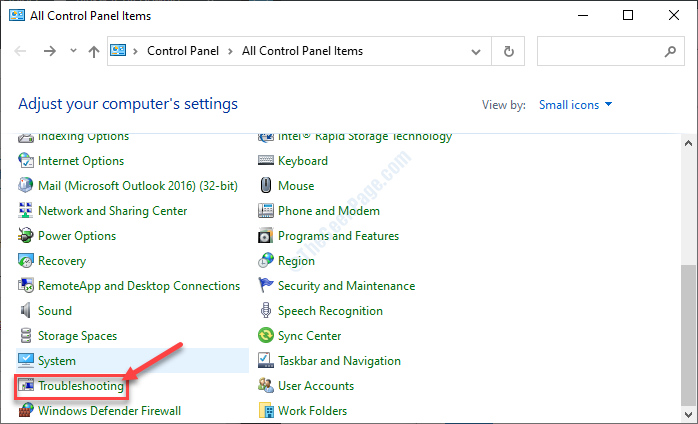This screenshot has height=424, width=698.
Task: Open the Region link
Action: (296, 261)
